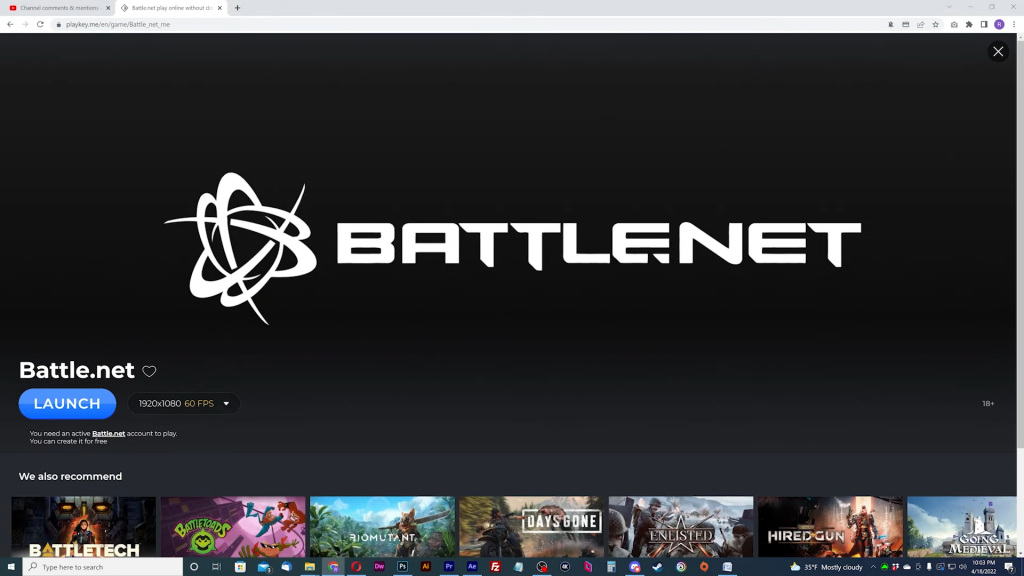Open a new browser tab
Image resolution: width=1024 pixels, height=576 pixels.
[x=237, y=8]
